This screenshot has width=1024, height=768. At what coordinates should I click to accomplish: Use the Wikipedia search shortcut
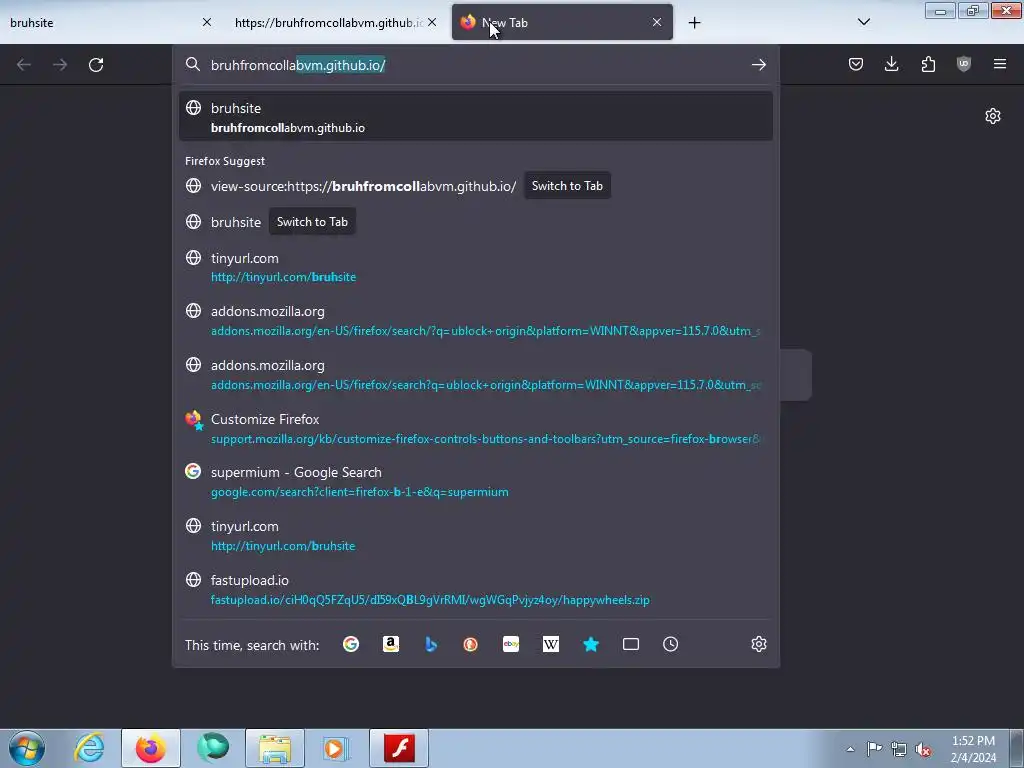(551, 645)
